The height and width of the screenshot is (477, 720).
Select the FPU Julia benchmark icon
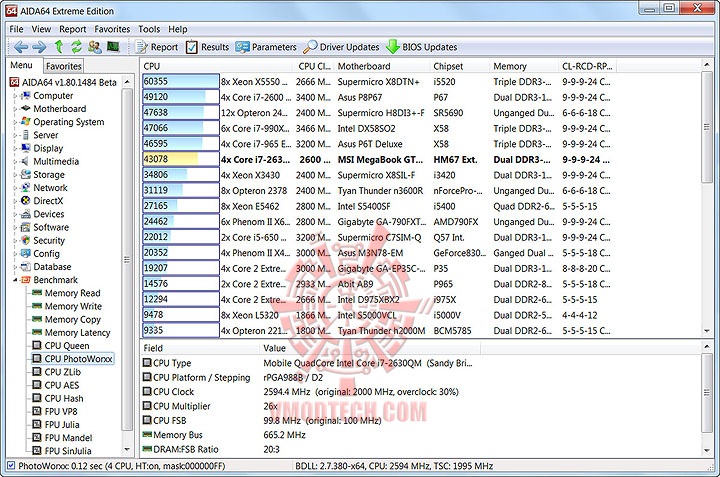tap(37, 425)
